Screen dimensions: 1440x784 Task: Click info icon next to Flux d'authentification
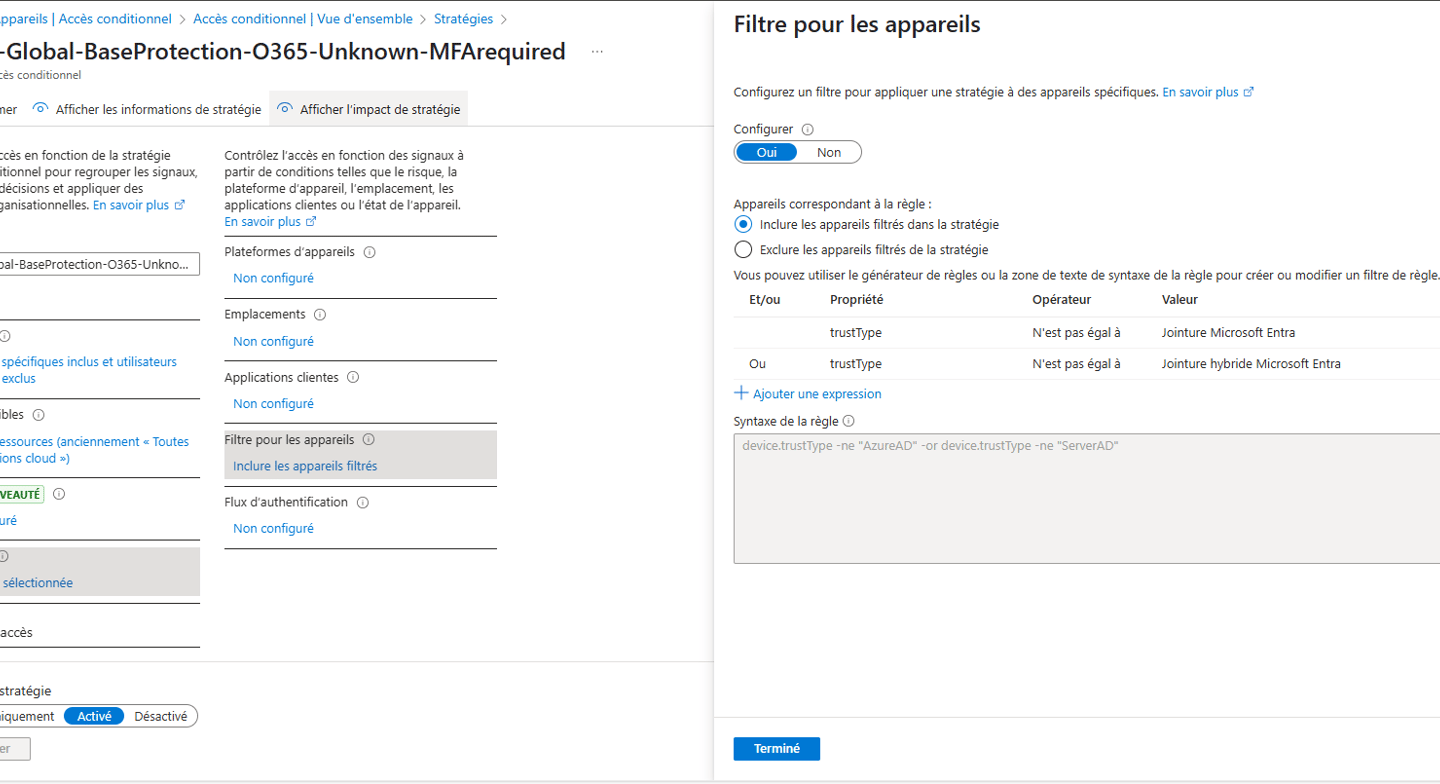coord(363,502)
